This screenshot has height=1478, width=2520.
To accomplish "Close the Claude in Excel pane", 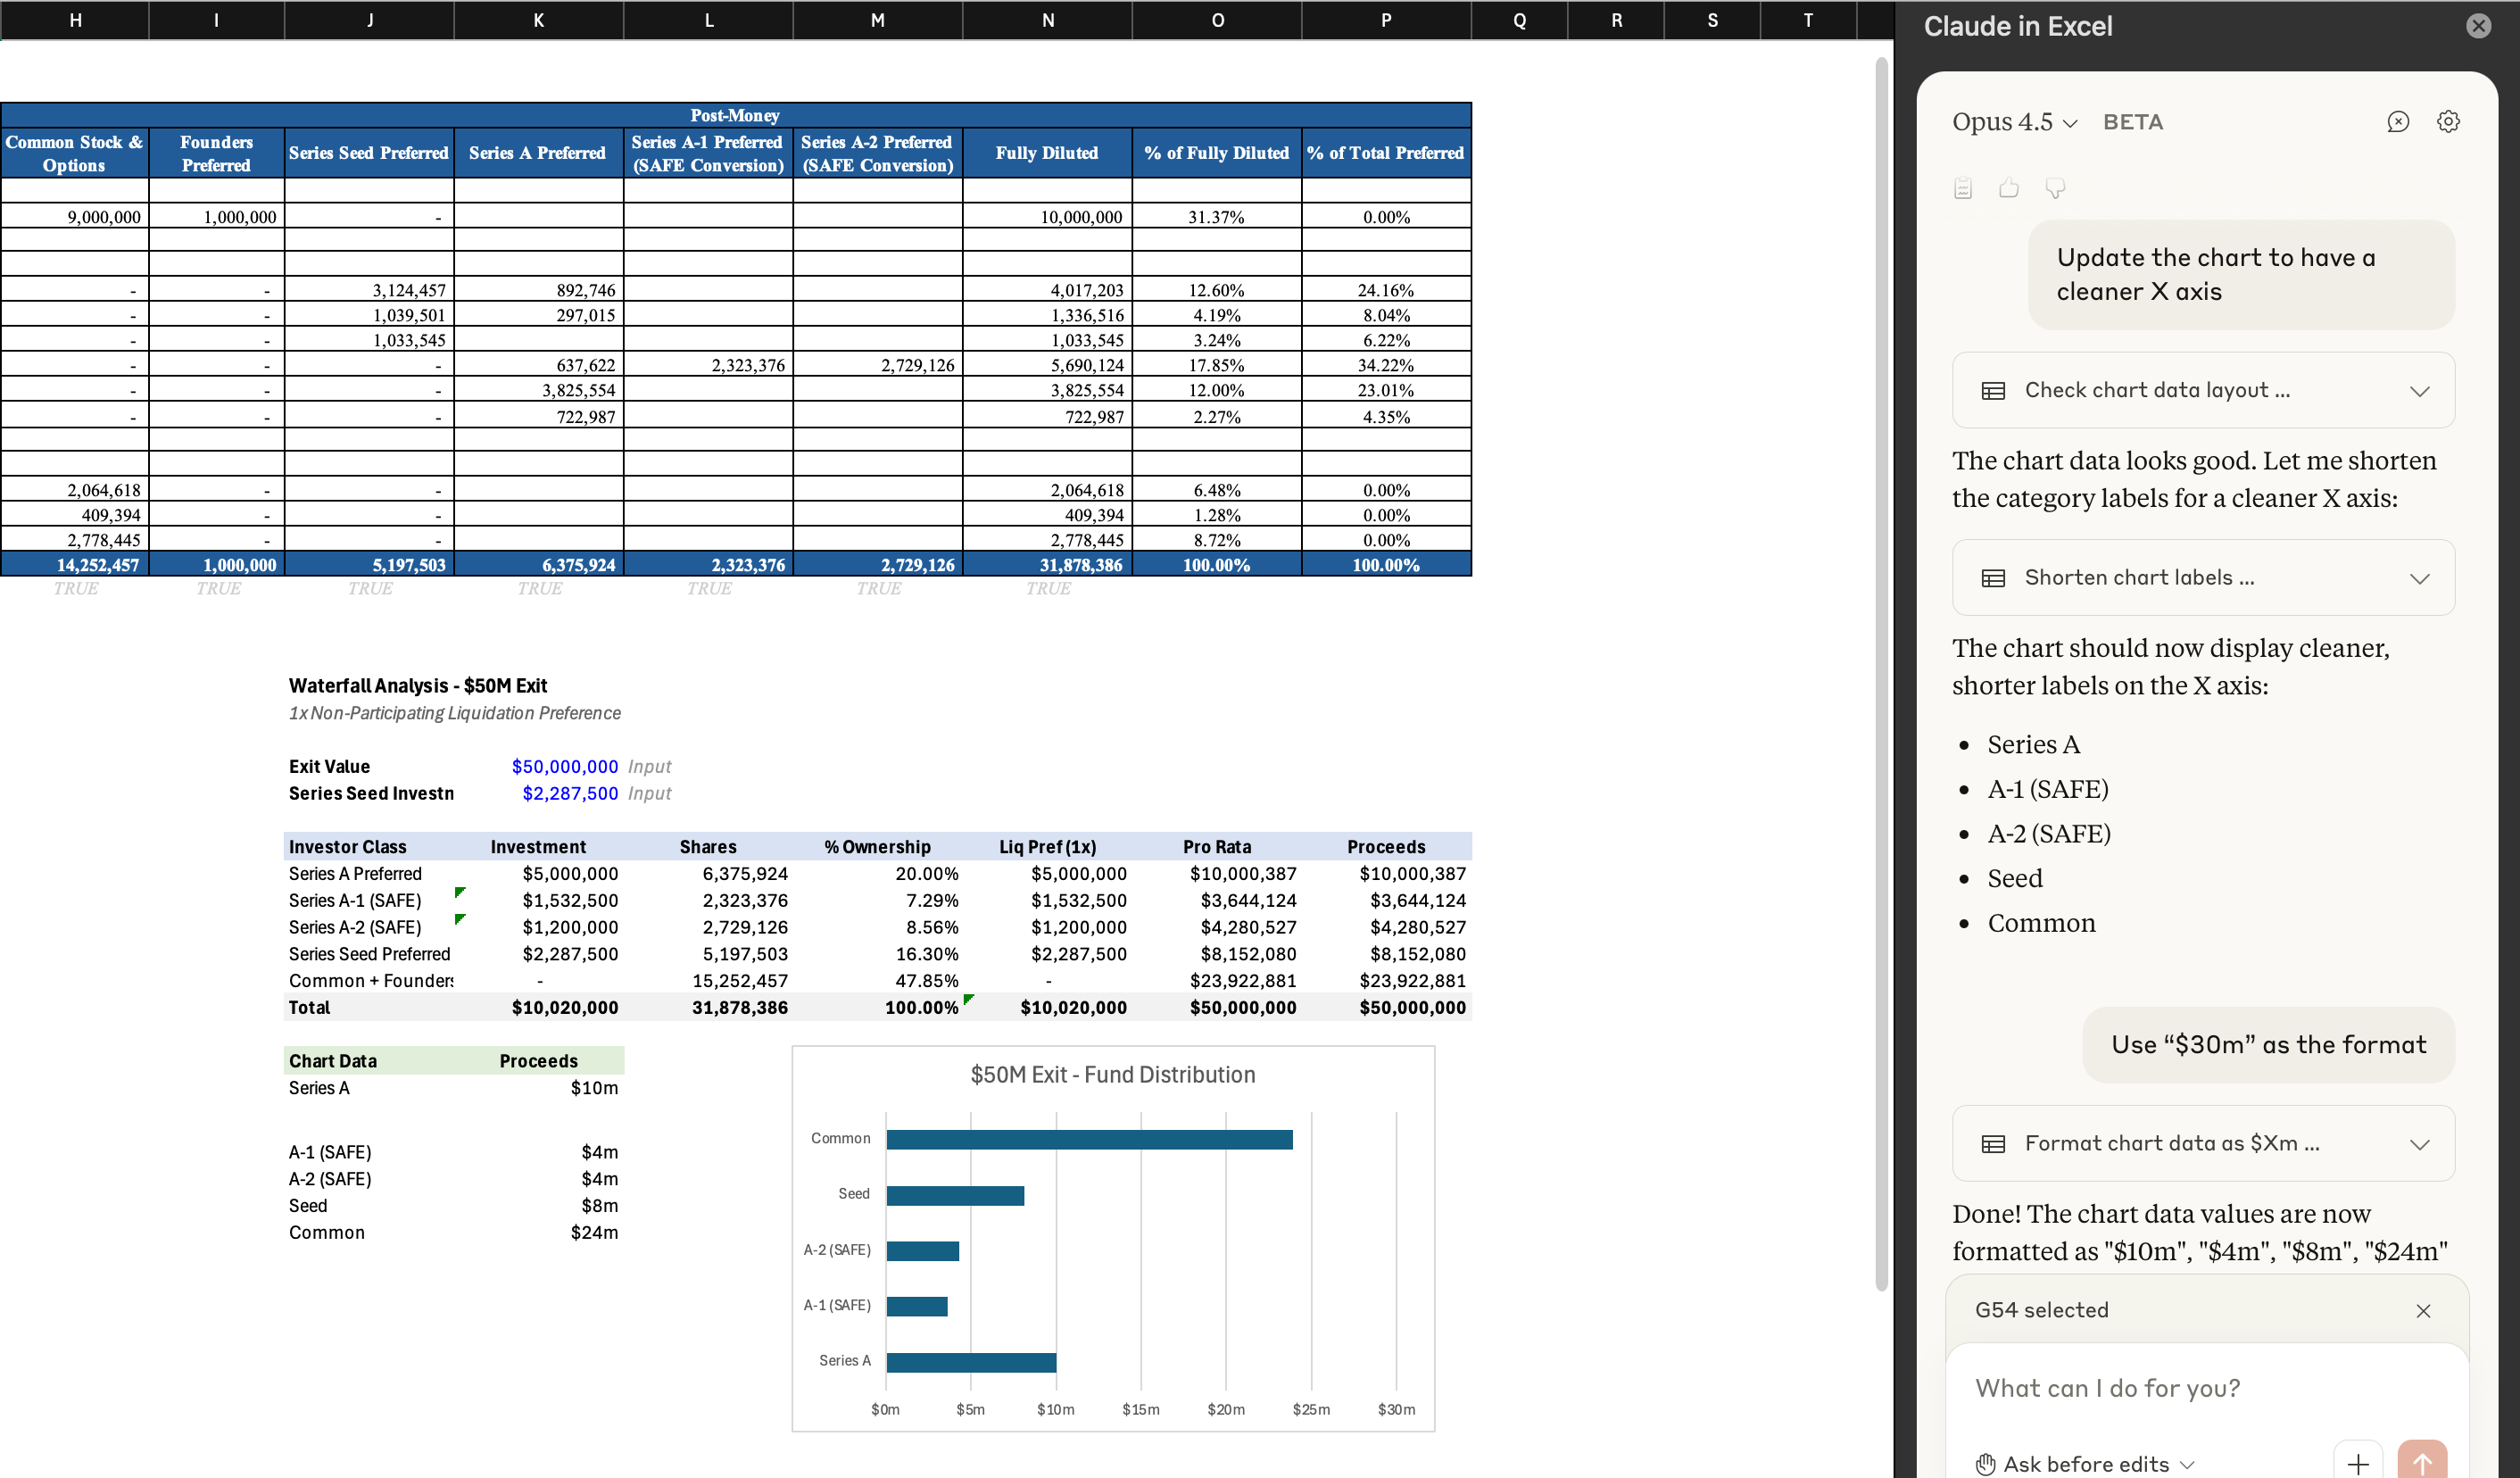I will (x=2477, y=26).
